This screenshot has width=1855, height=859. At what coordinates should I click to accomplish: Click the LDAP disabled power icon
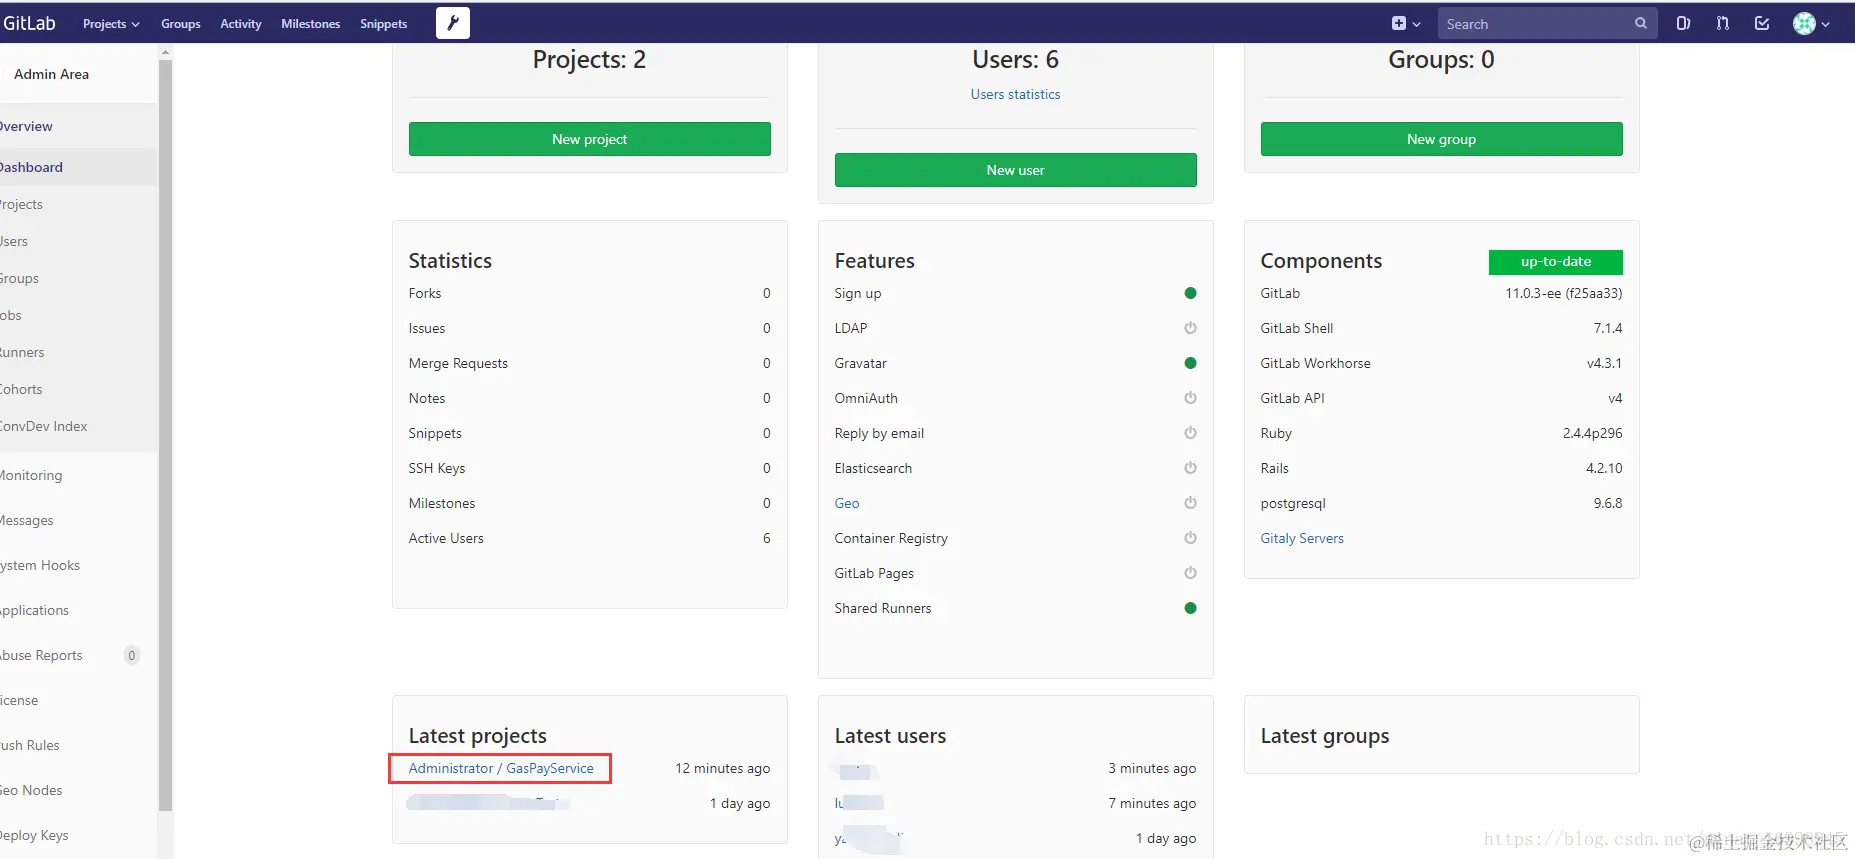click(x=1190, y=328)
